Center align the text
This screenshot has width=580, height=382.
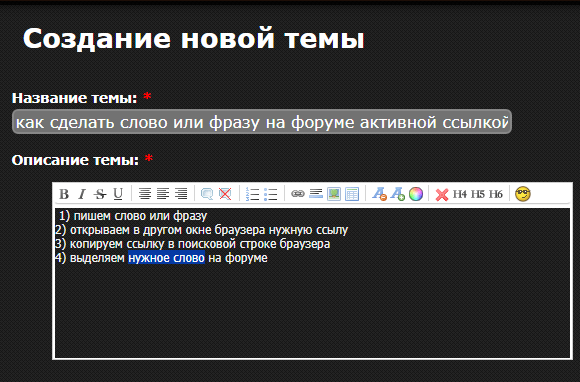(145, 194)
